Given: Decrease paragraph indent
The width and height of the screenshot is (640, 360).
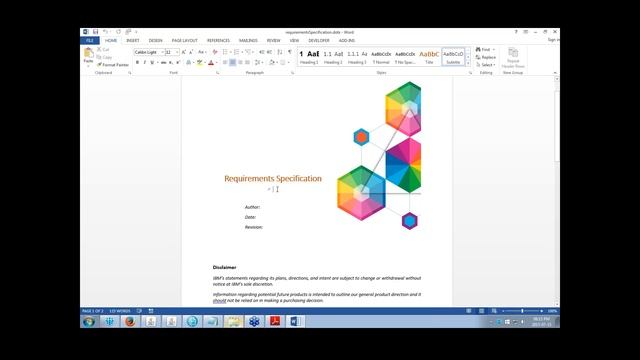Looking at the screenshot, I should point(262,52).
